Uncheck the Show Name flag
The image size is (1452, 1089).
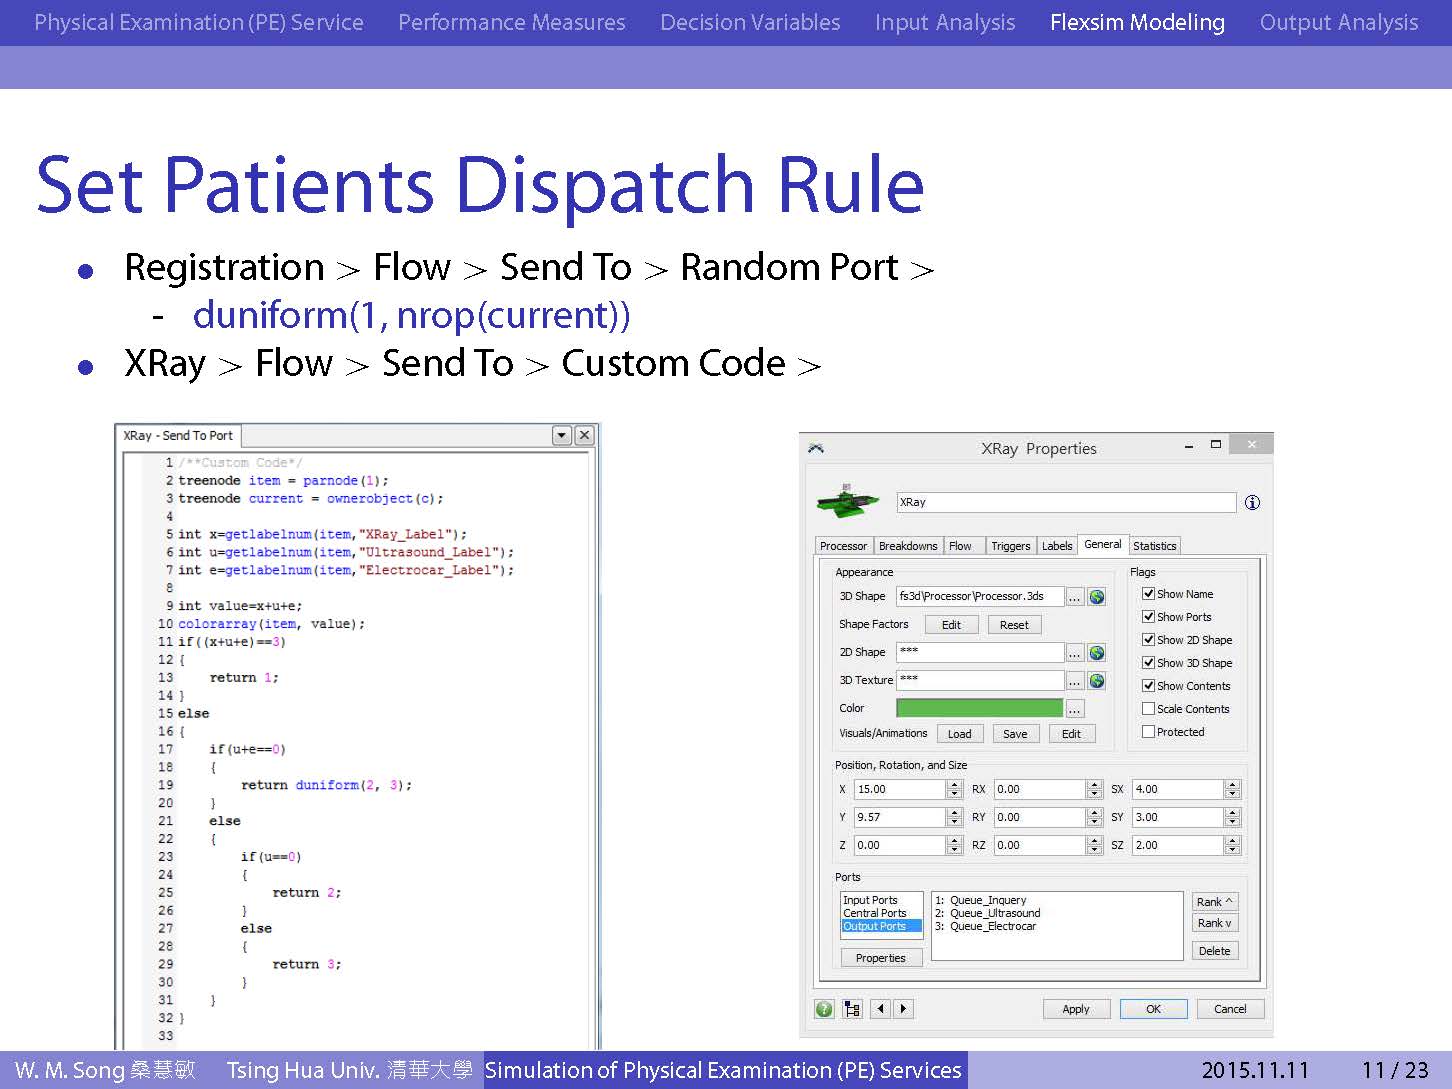(x=1148, y=594)
